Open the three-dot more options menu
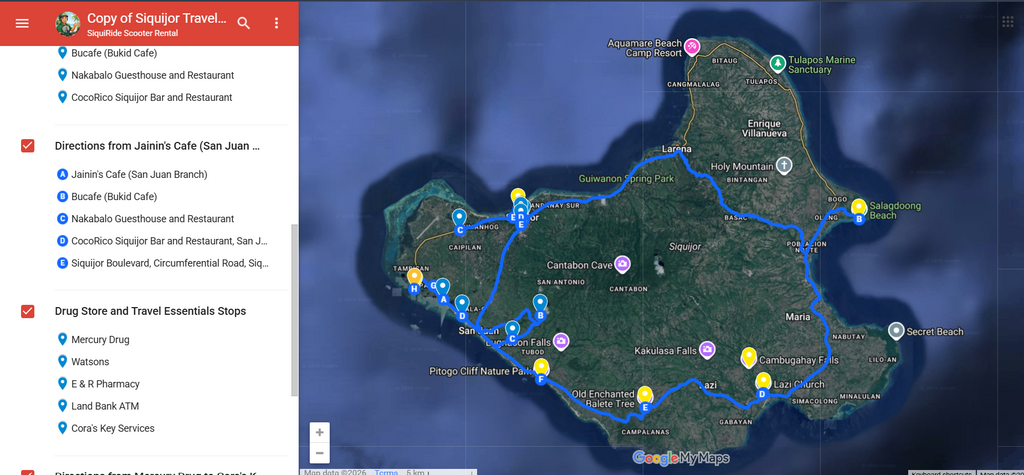The image size is (1024, 475). [x=276, y=24]
